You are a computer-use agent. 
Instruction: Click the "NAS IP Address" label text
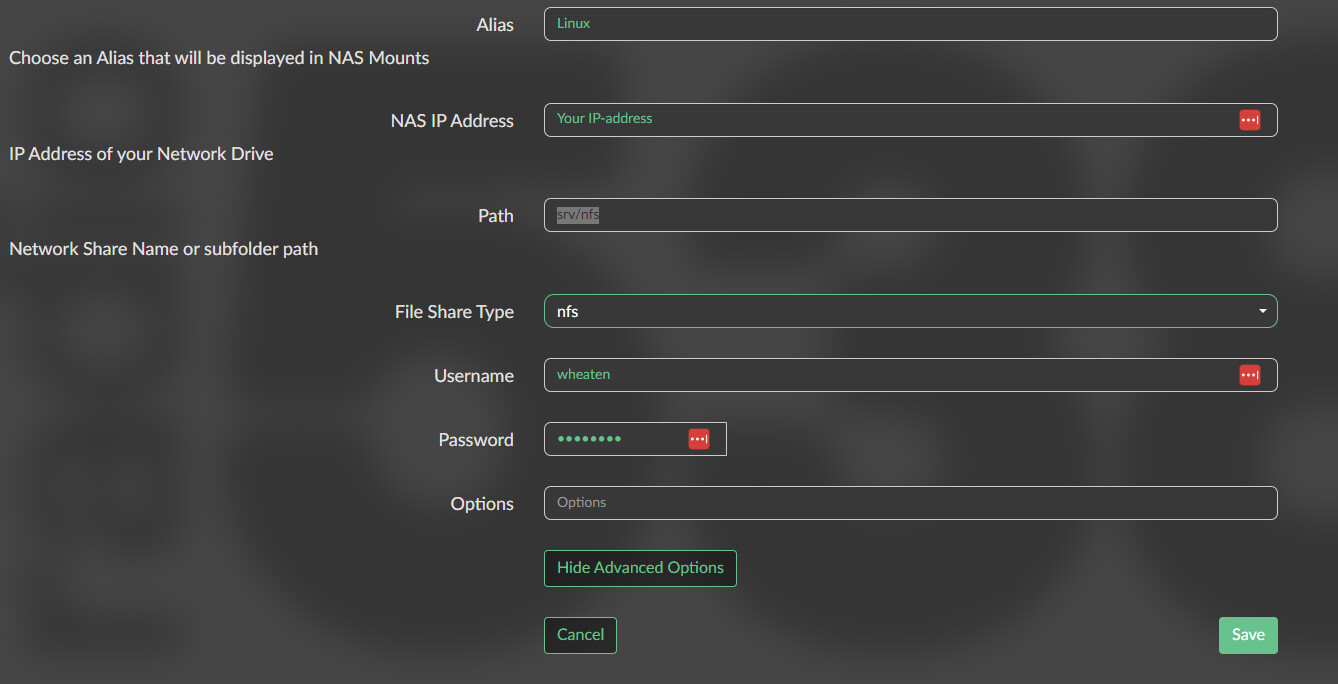[452, 121]
